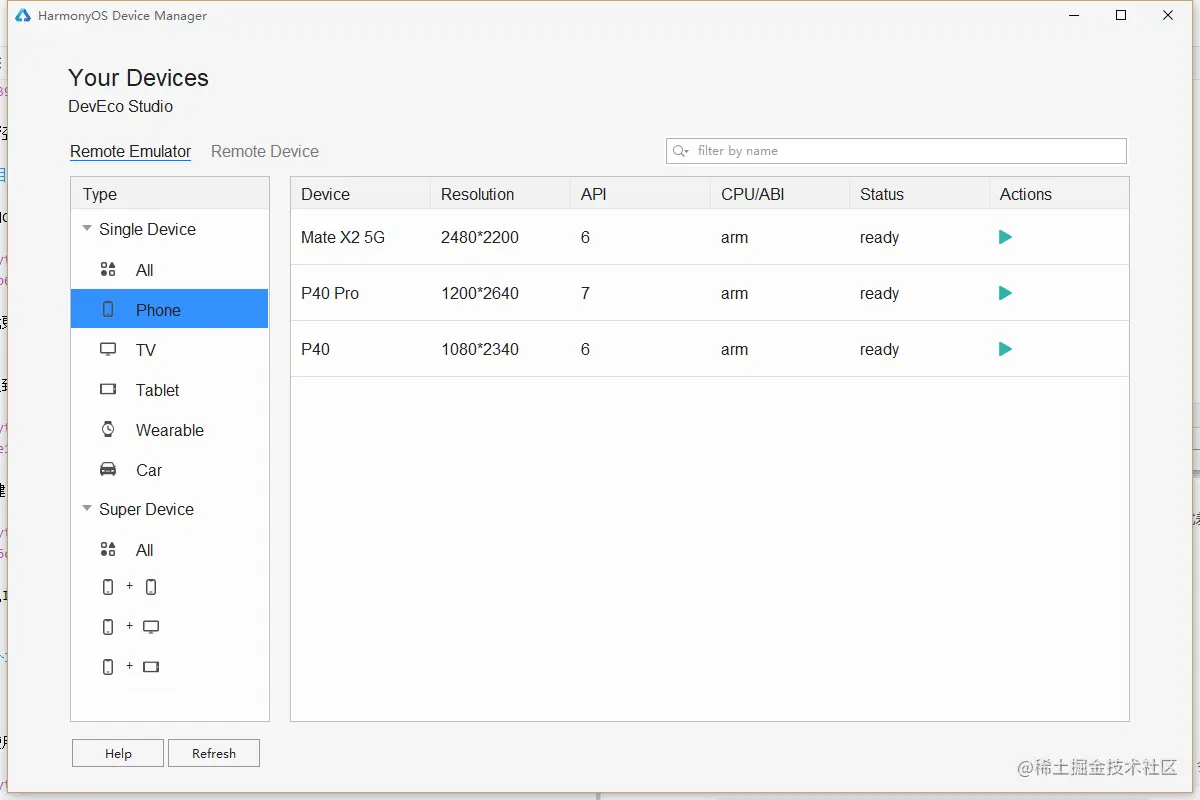Show All under Single Device
Screen dimensions: 1200x800
(144, 270)
